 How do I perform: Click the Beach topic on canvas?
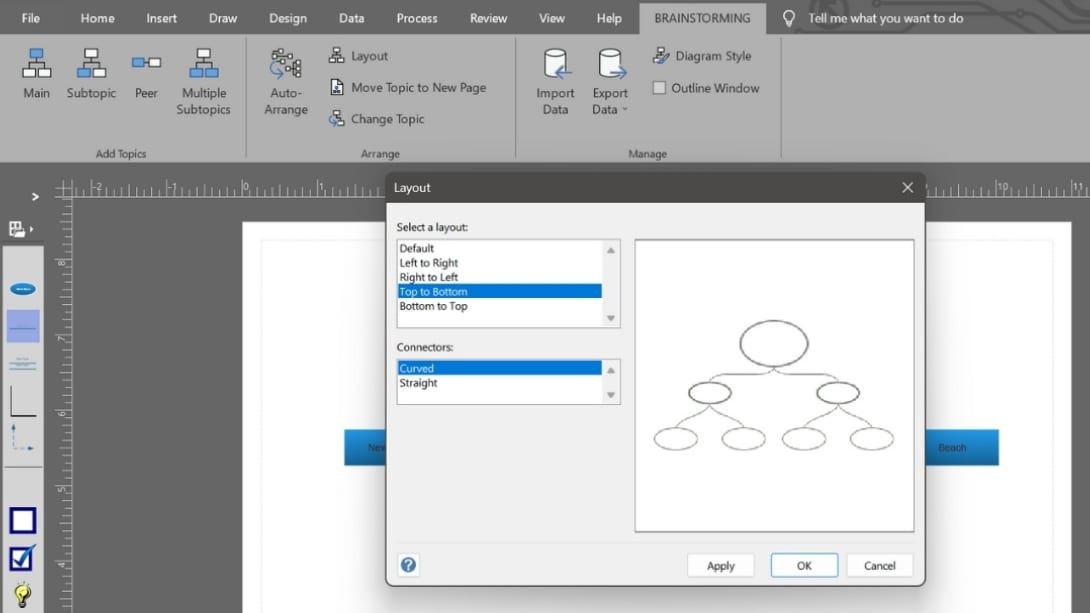(961, 448)
